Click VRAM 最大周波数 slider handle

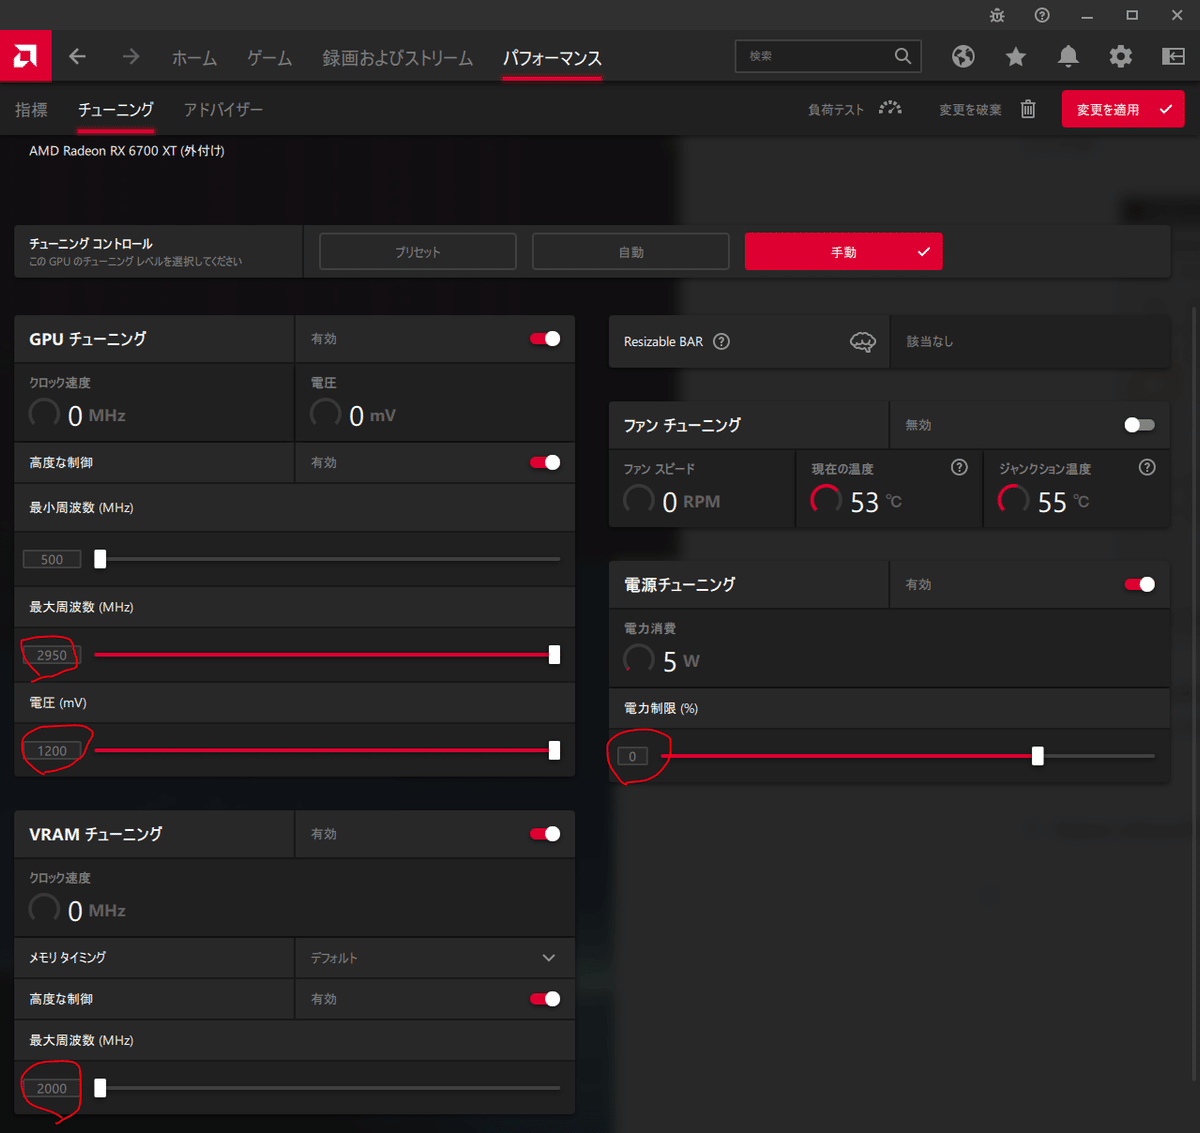100,1088
